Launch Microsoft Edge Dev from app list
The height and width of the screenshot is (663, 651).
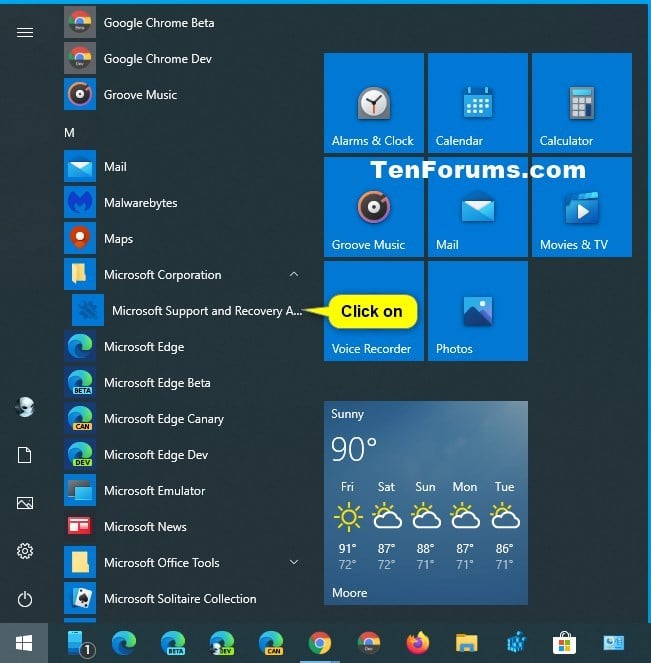click(x=184, y=454)
